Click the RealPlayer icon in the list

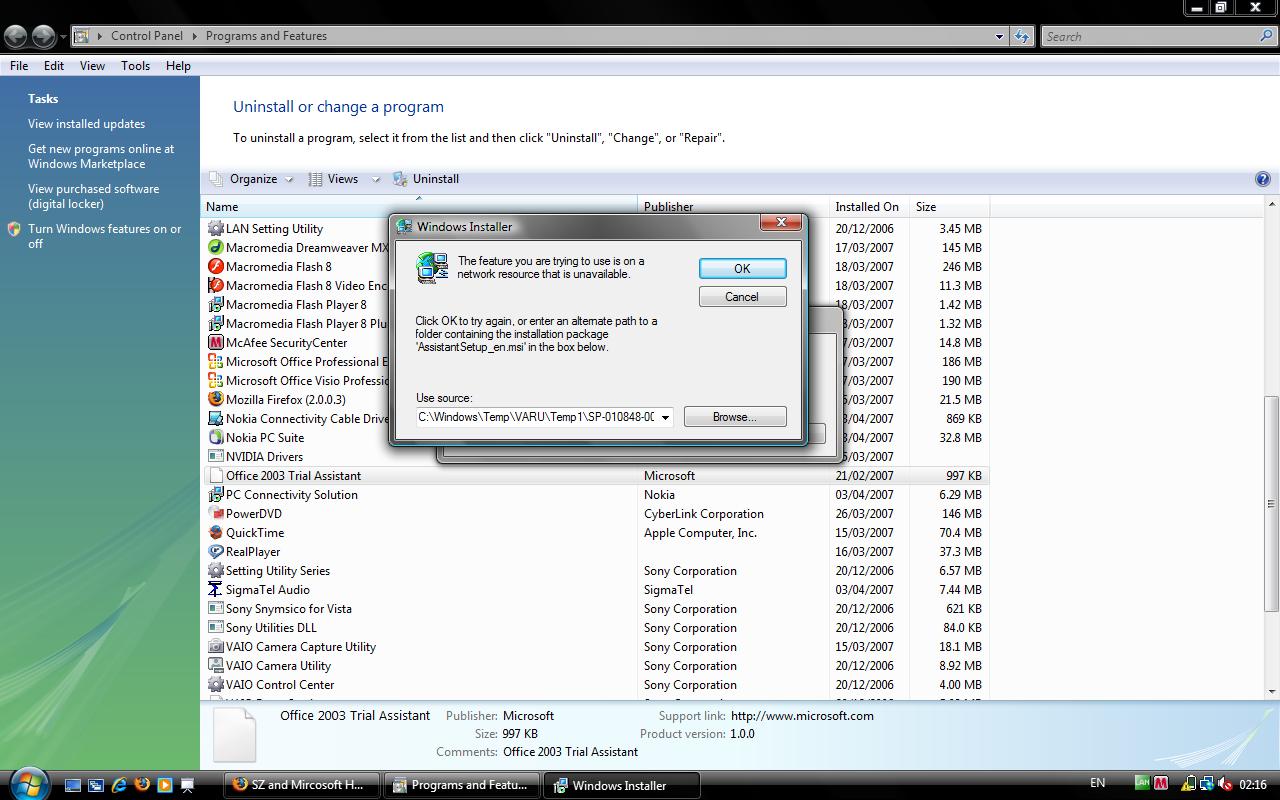[215, 551]
